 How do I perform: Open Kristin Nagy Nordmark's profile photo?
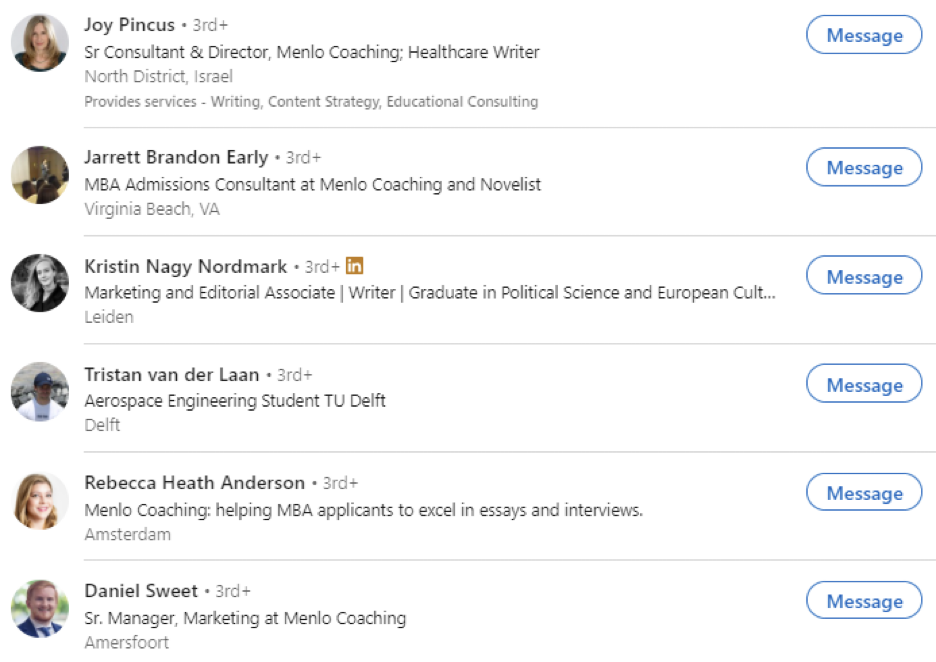[x=40, y=283]
